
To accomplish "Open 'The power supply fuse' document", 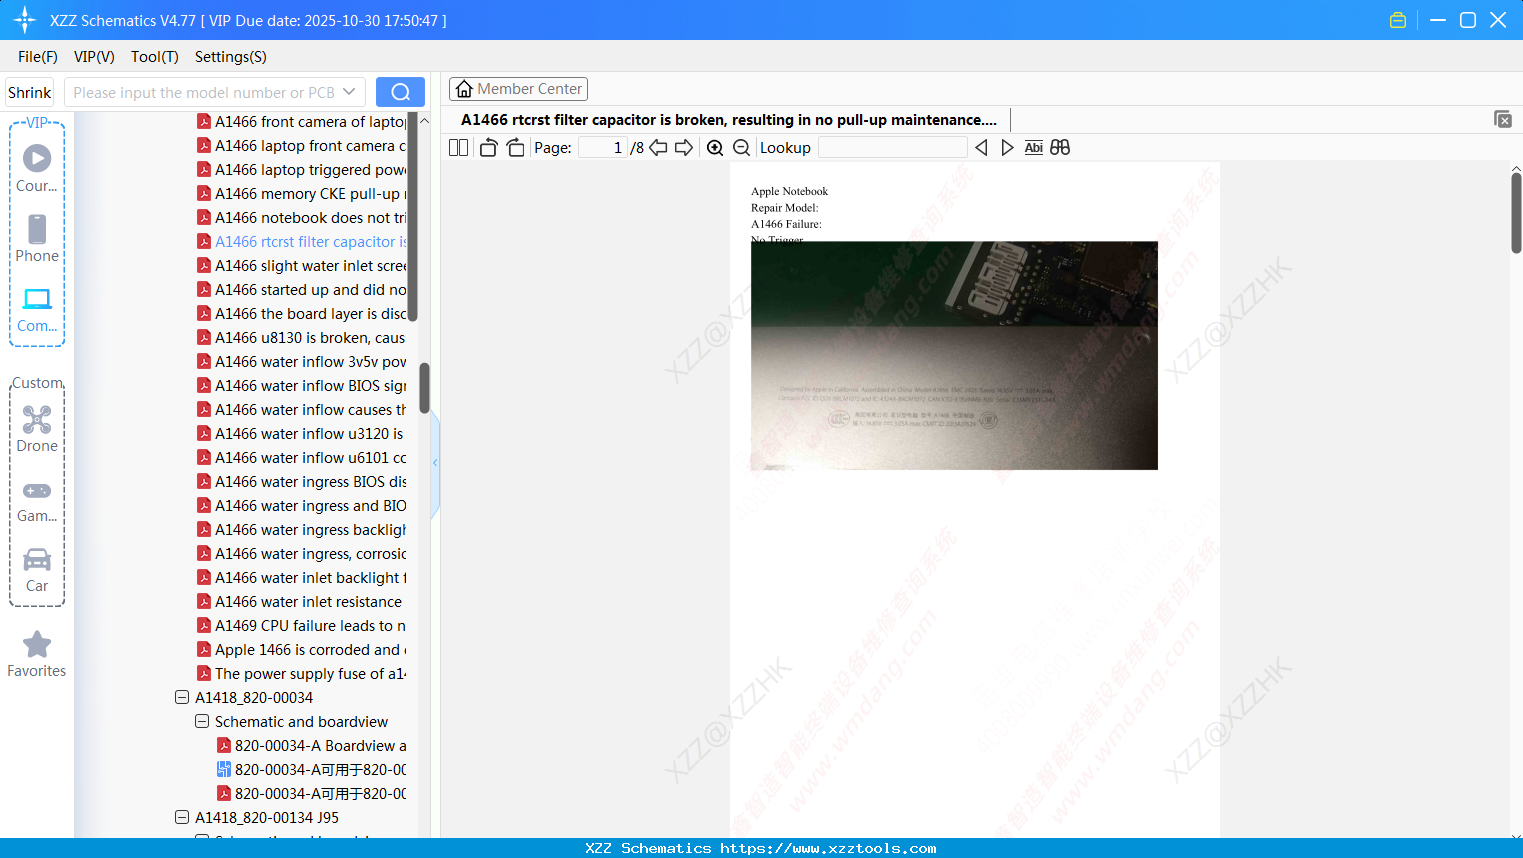I will 302,673.
